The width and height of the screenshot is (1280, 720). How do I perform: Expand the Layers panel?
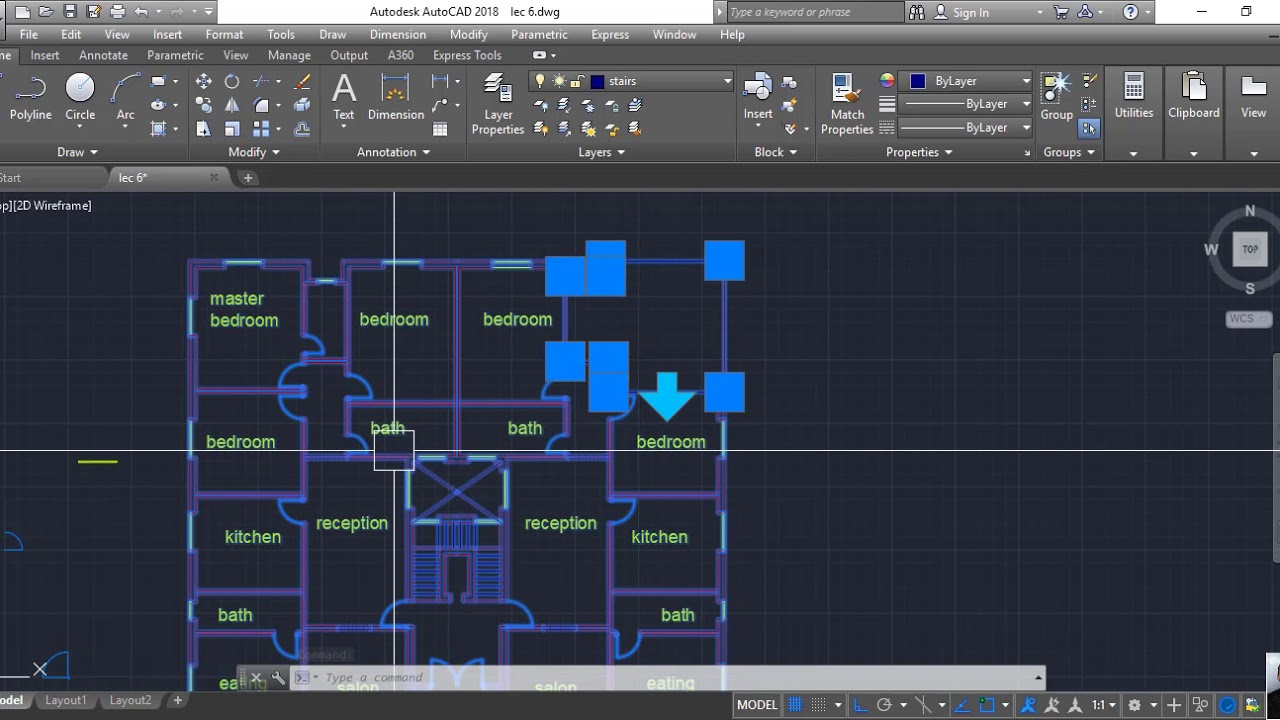[601, 152]
